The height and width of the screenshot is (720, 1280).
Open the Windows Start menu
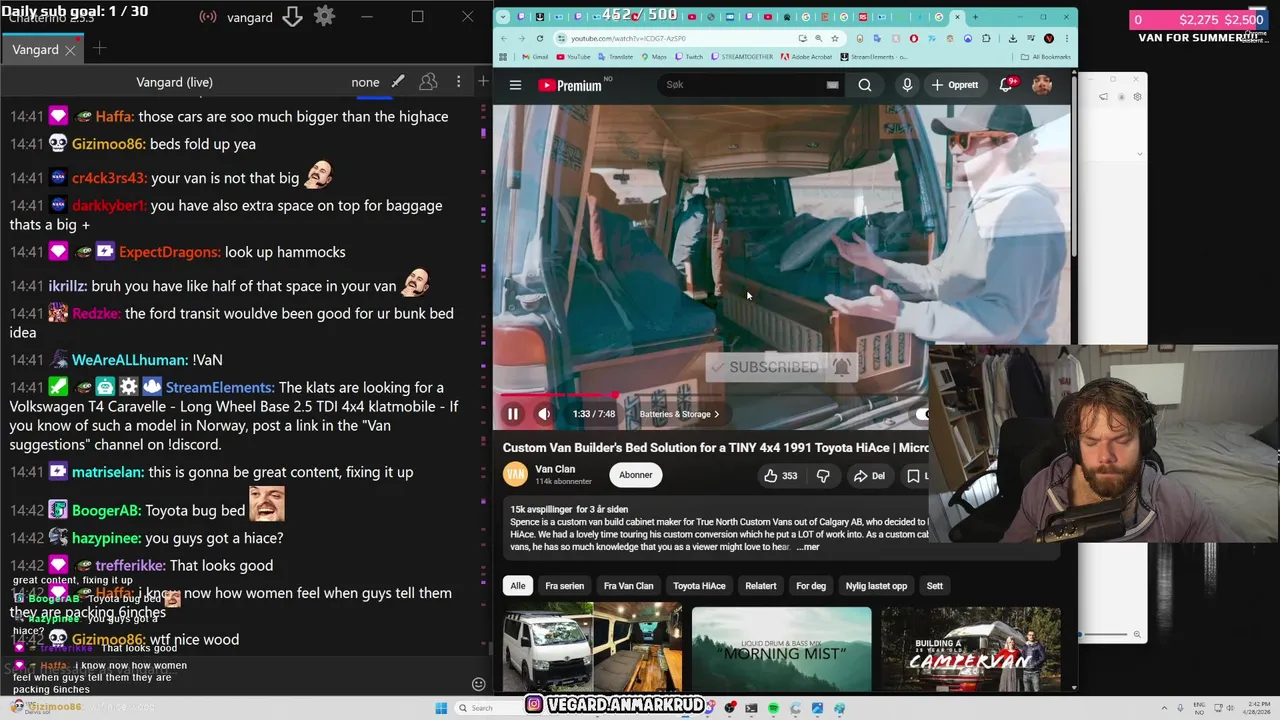coord(441,708)
